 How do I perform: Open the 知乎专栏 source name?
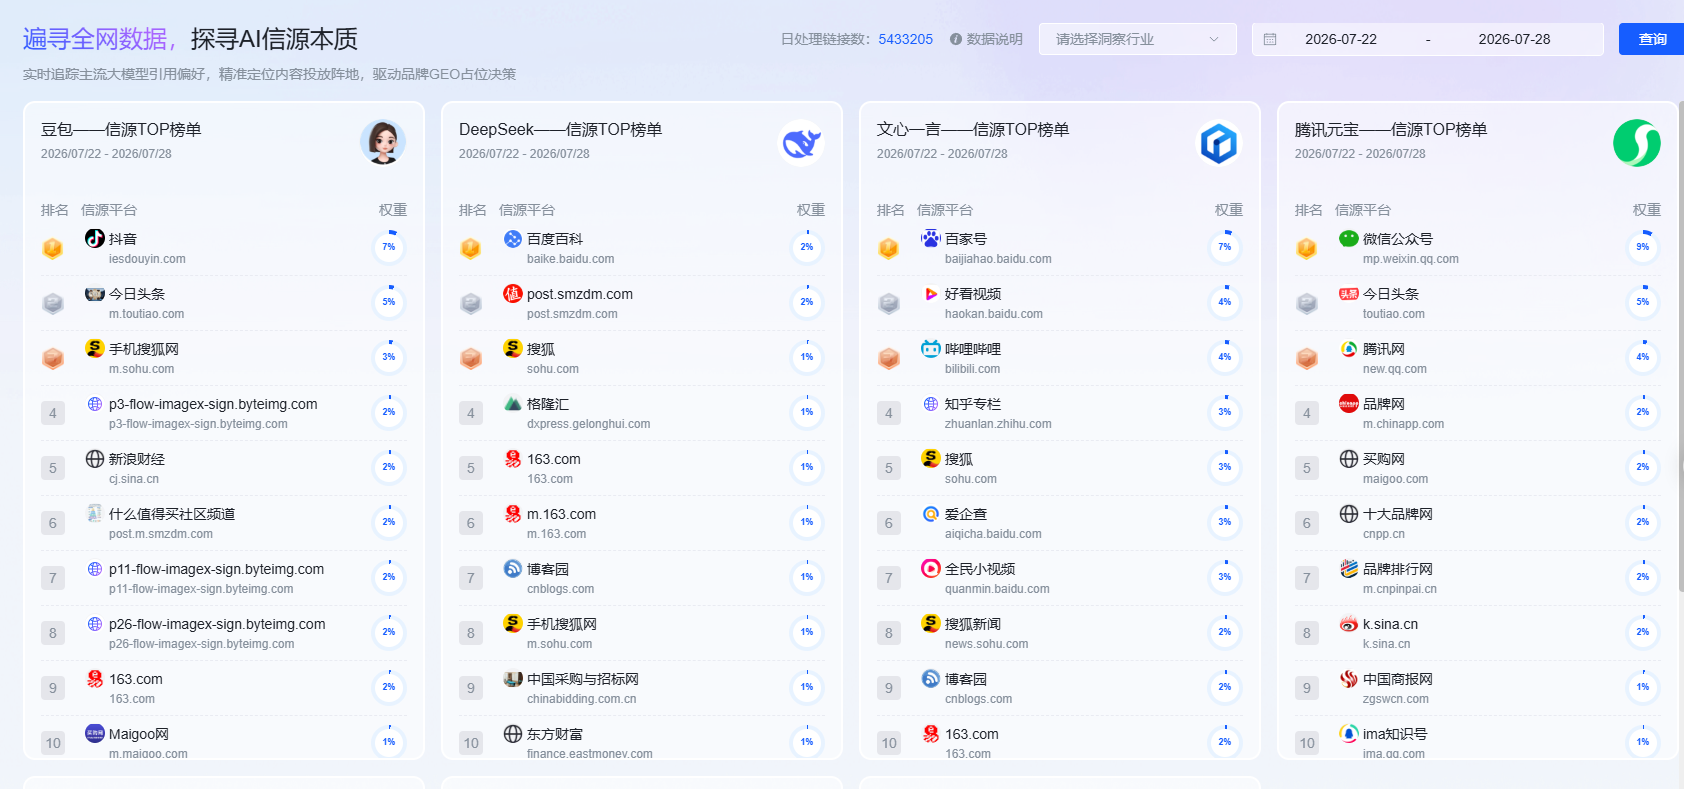(973, 404)
